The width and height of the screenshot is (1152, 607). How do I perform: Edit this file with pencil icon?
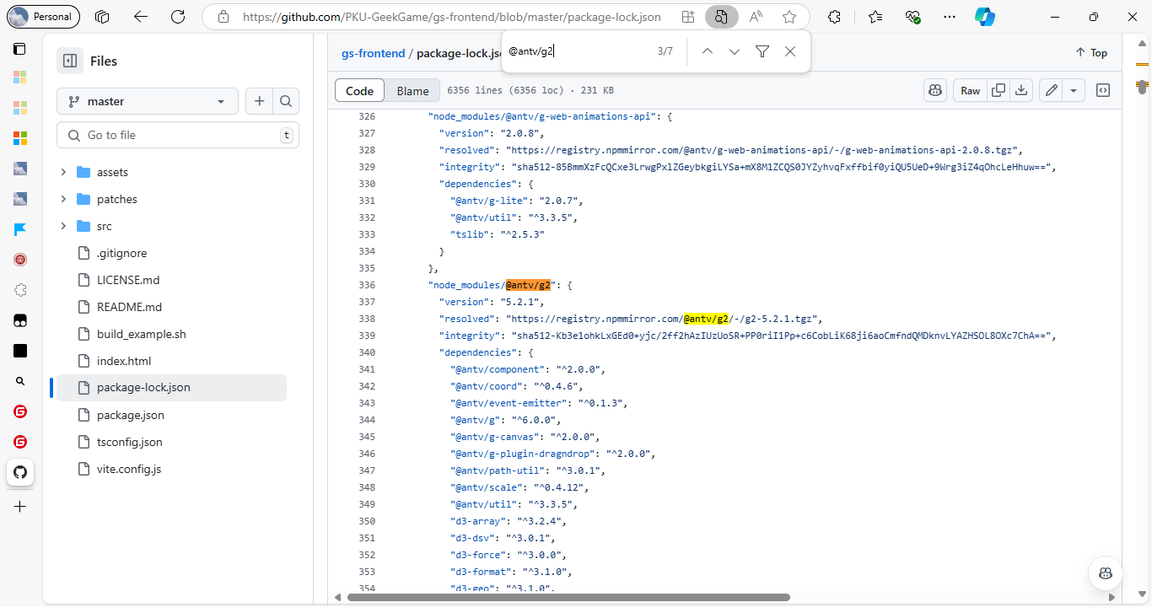[1051, 90]
